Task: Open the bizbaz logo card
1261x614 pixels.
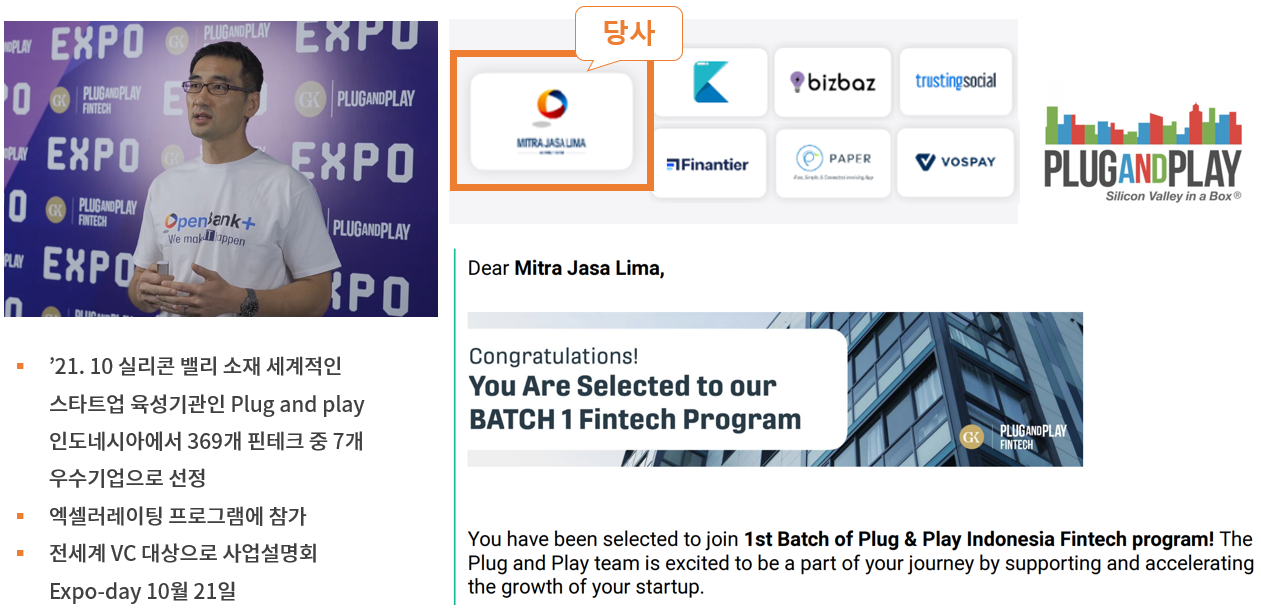Action: 832,82
